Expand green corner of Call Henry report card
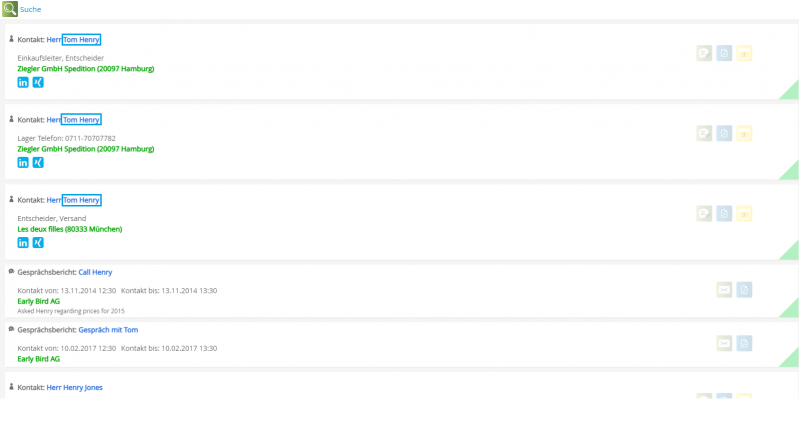 tap(791, 309)
